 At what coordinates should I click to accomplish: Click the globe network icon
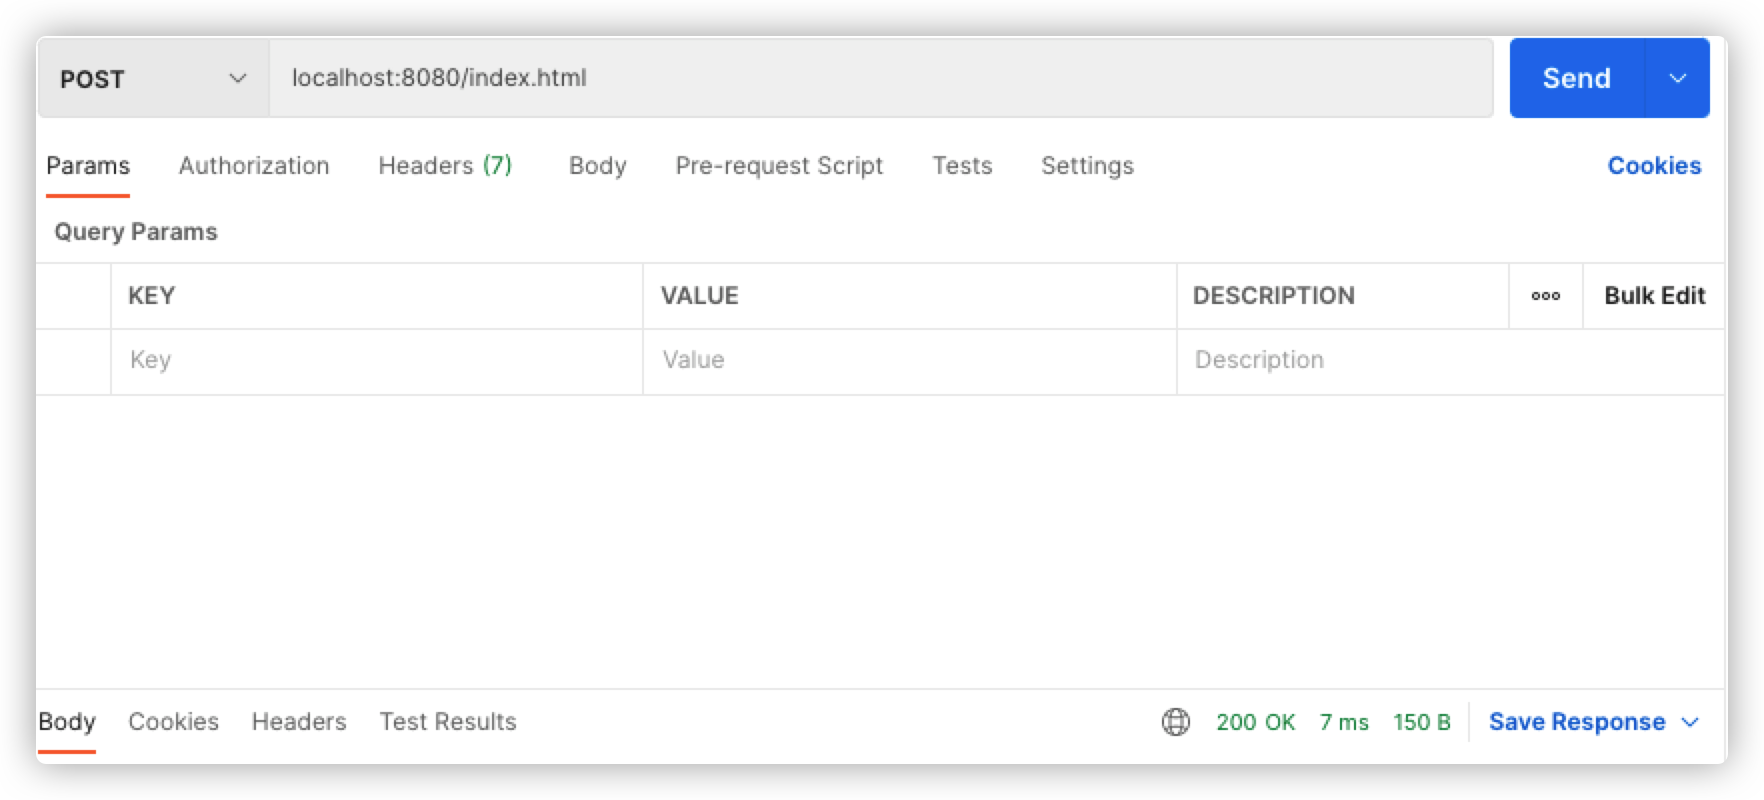pos(1175,722)
